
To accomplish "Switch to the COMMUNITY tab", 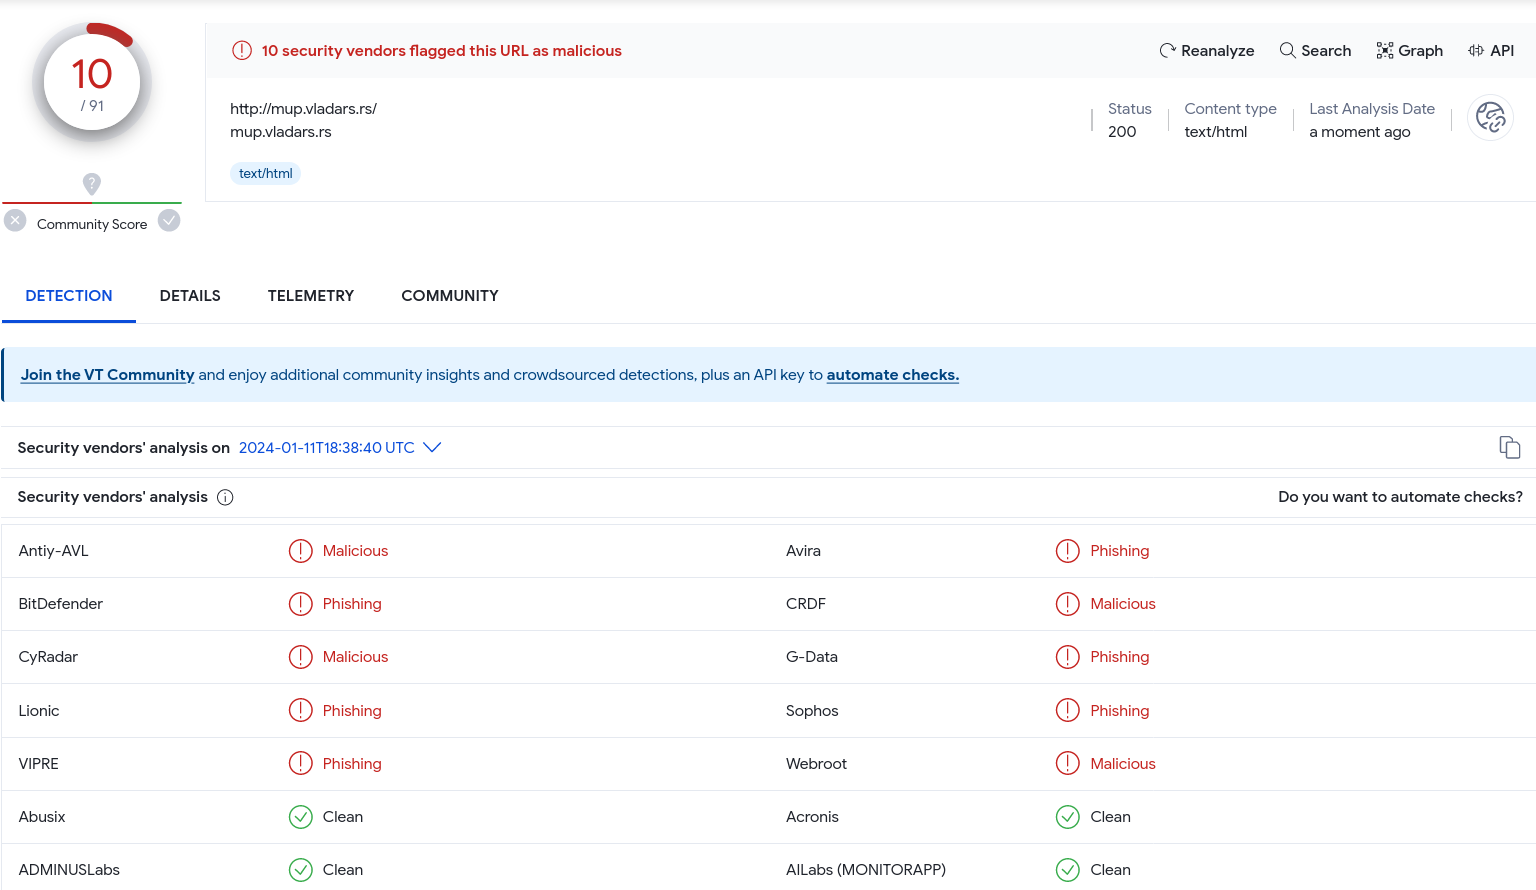I will click(x=450, y=296).
